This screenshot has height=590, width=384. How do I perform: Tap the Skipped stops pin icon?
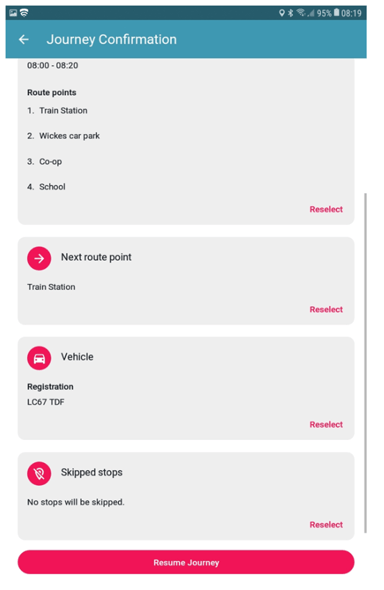(x=39, y=473)
